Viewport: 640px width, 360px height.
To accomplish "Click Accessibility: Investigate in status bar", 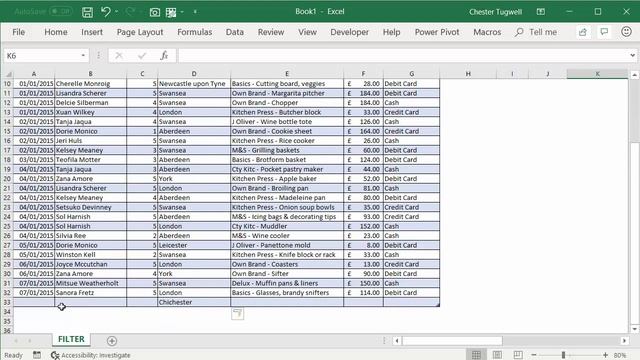I will [91, 356].
